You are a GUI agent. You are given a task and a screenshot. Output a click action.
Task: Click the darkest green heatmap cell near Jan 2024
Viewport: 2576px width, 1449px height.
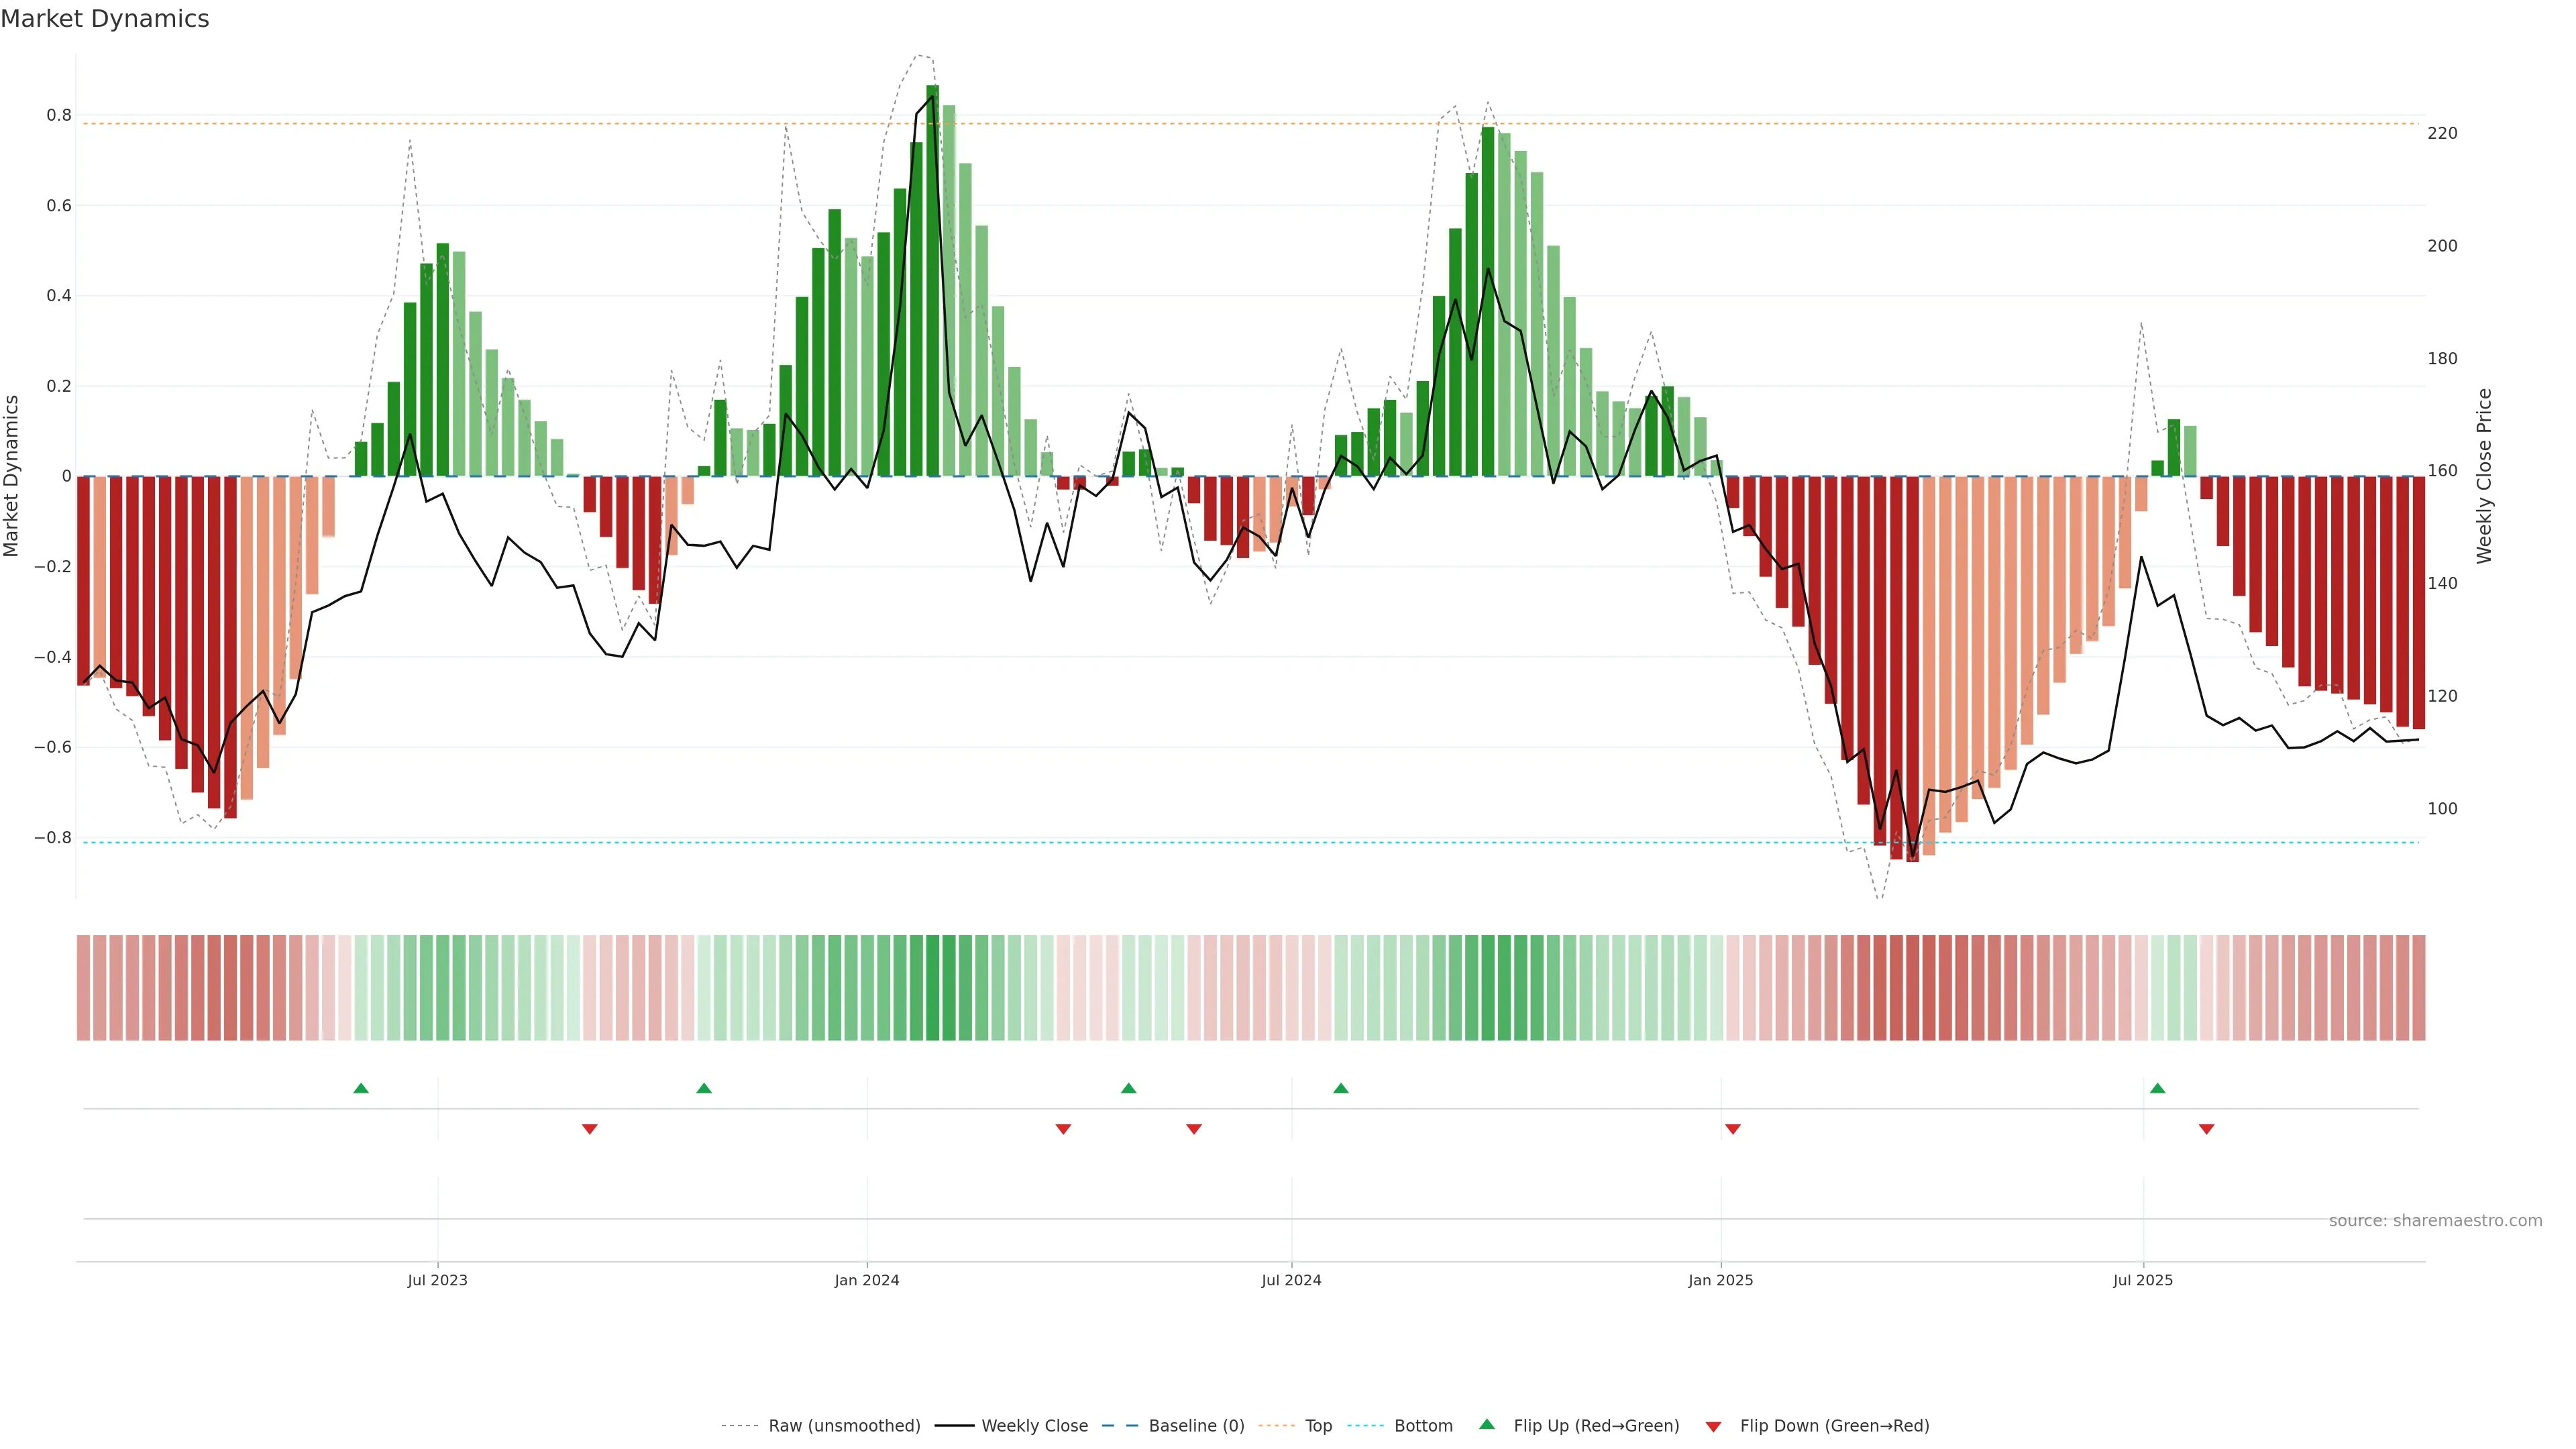click(932, 987)
